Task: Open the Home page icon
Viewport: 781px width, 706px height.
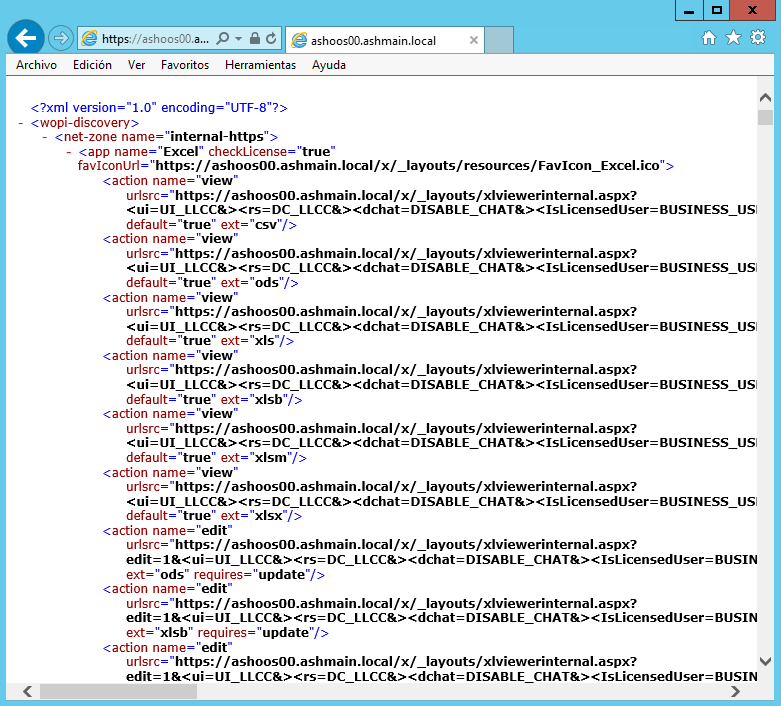Action: [x=708, y=38]
